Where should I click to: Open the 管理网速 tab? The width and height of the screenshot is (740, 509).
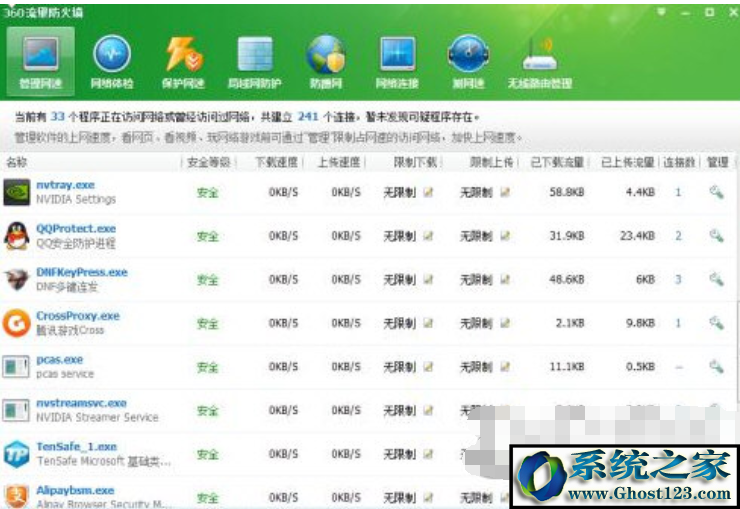click(41, 62)
